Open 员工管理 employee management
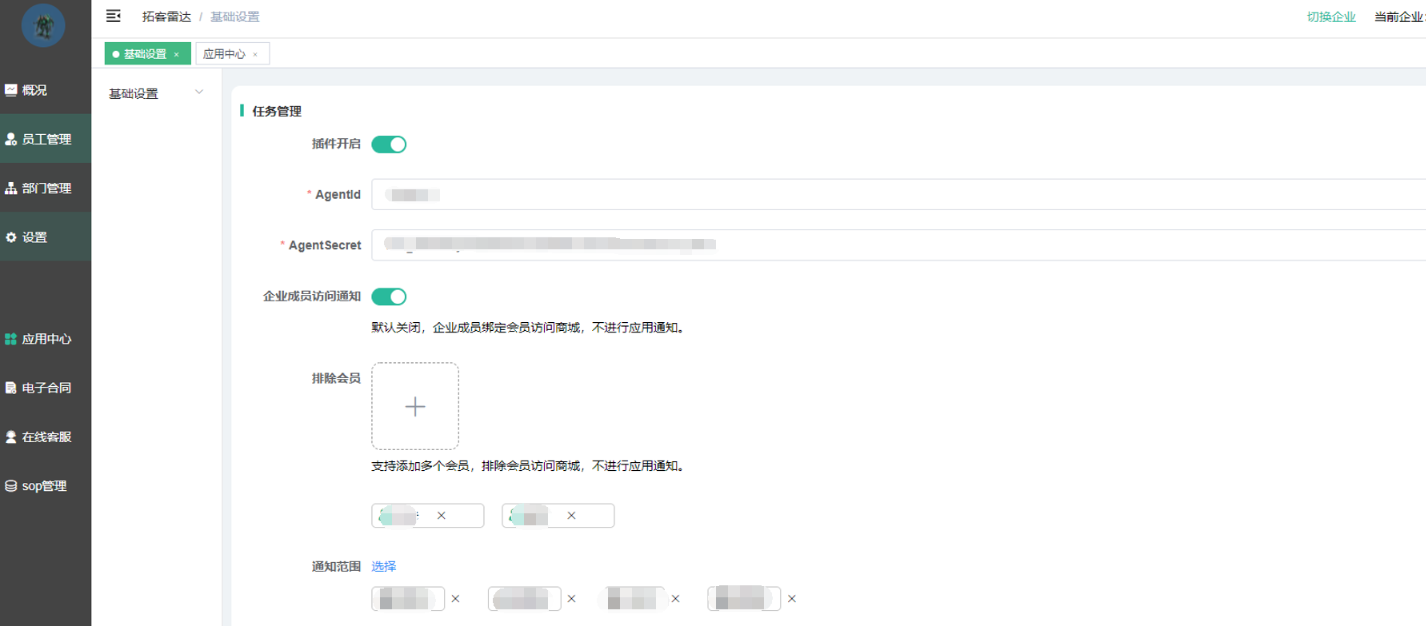The image size is (1426, 626). point(46,139)
